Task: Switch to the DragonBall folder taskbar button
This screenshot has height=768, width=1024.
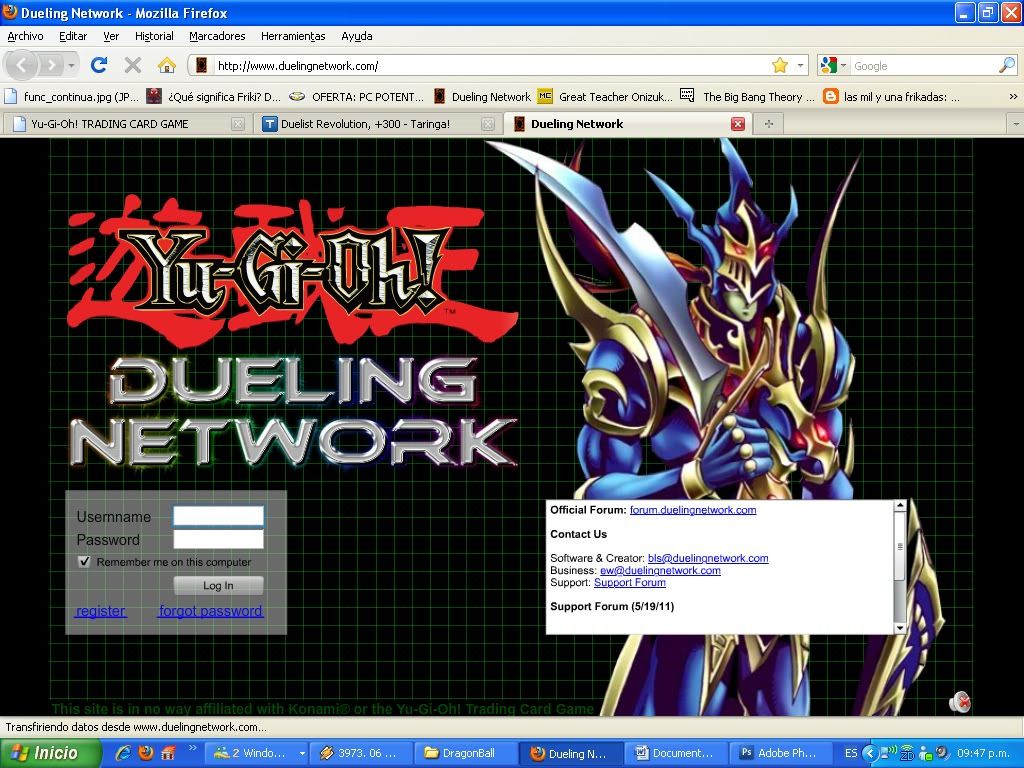Action: point(466,753)
